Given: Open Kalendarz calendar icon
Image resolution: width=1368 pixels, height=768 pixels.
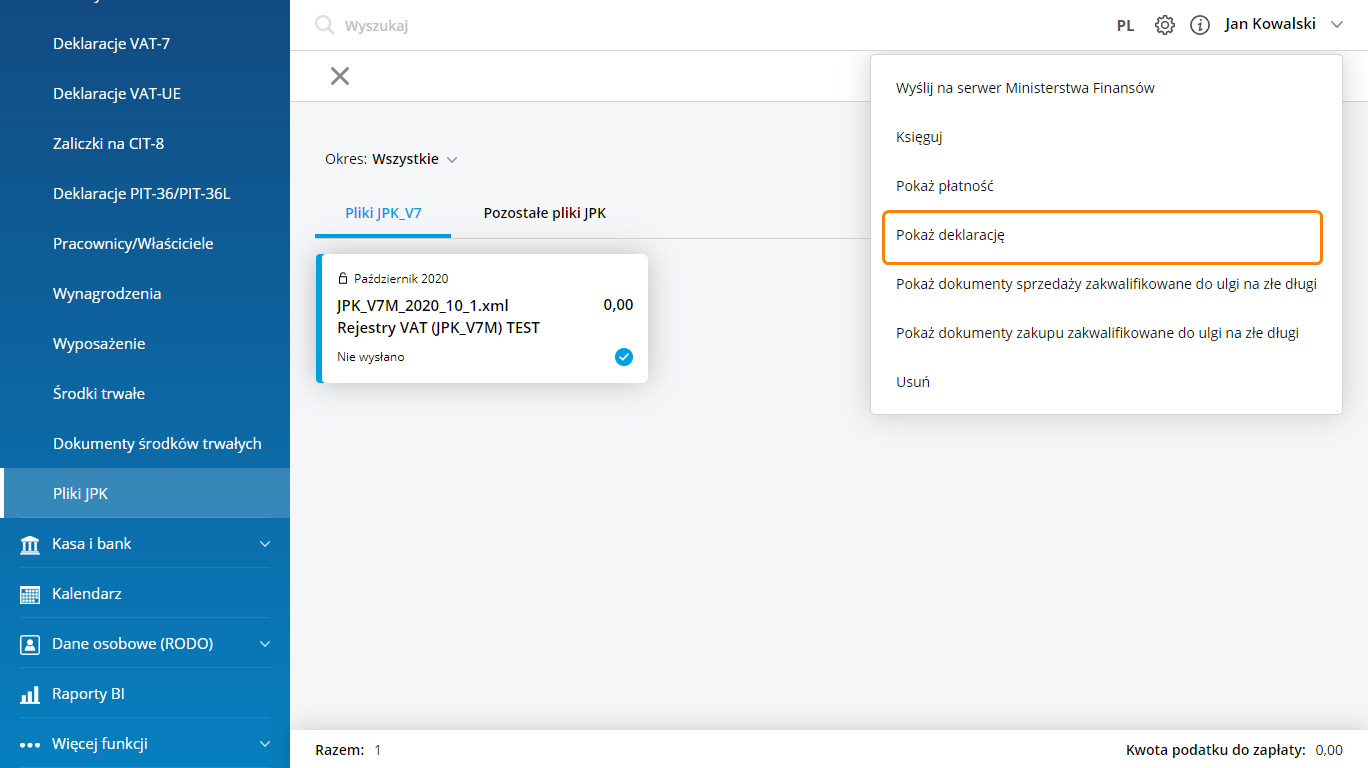Looking at the screenshot, I should click(x=30, y=594).
